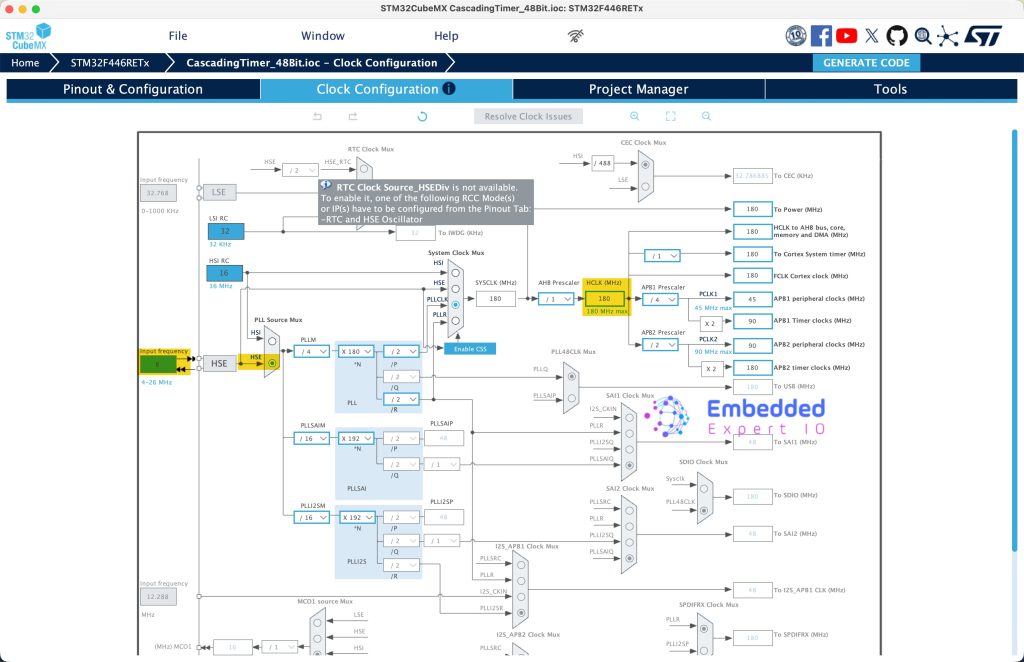Click the info icon beside Clock Configuration
Screen dimensions: 1024x662
click(x=449, y=89)
